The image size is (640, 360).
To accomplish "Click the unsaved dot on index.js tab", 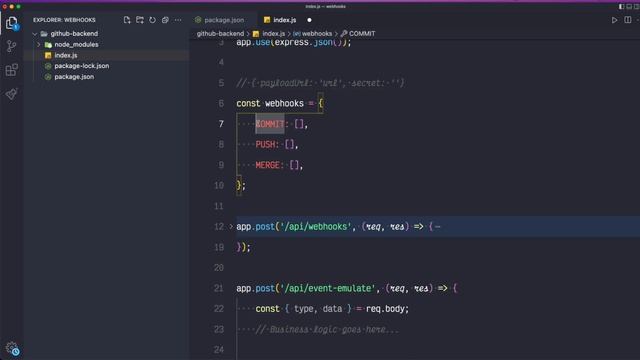I will [x=309, y=20].
